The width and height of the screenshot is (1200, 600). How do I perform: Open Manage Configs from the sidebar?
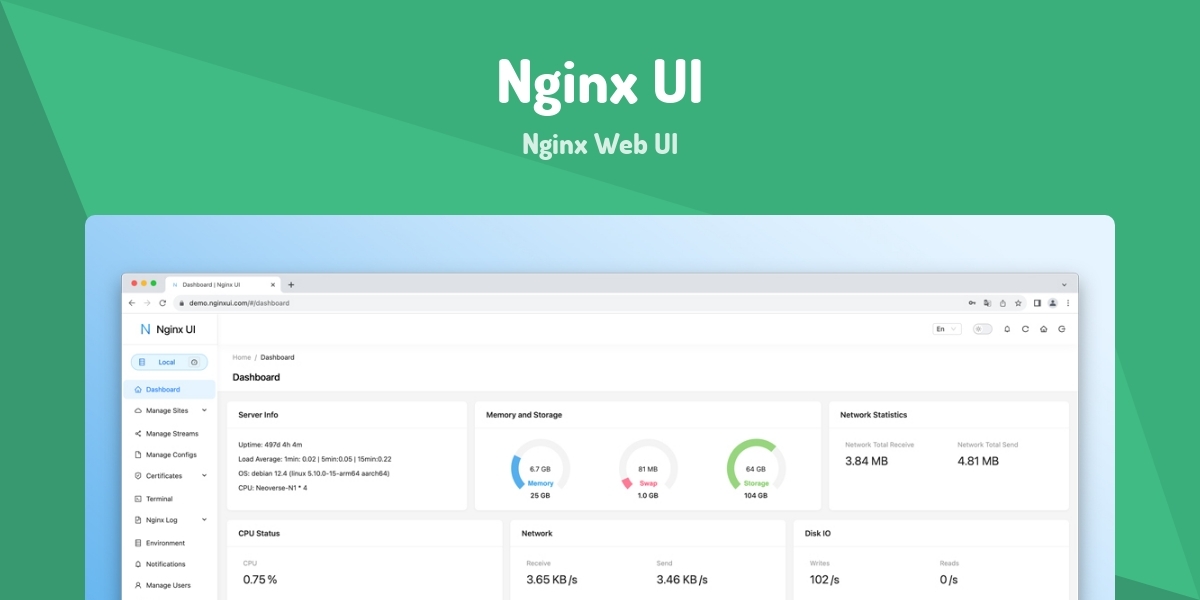[168, 454]
